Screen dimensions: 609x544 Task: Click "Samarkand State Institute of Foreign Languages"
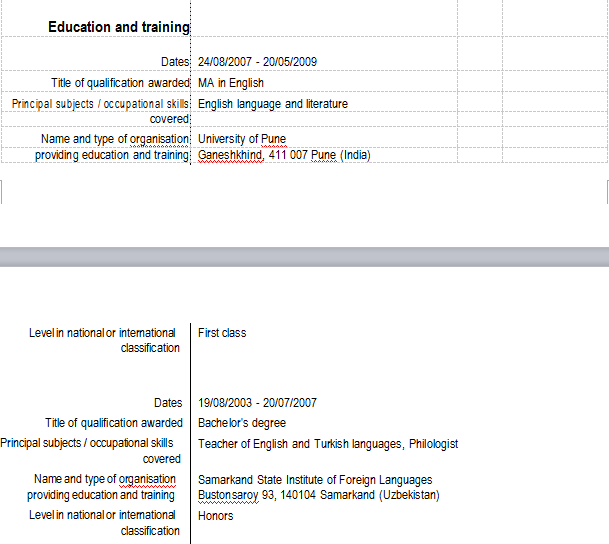[314, 480]
